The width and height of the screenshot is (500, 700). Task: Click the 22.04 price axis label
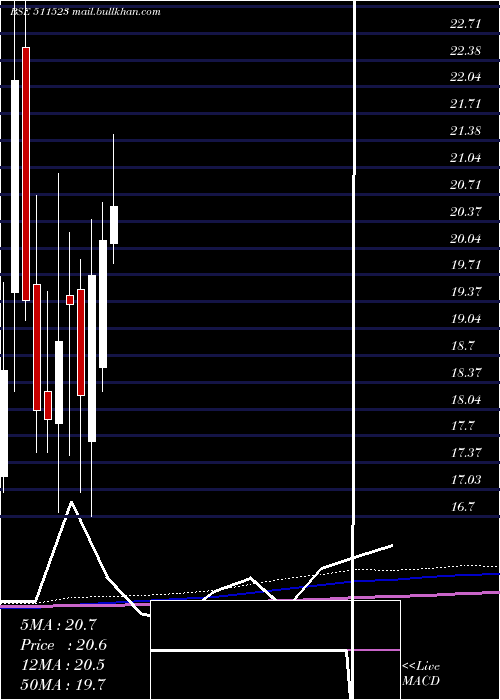(466, 77)
